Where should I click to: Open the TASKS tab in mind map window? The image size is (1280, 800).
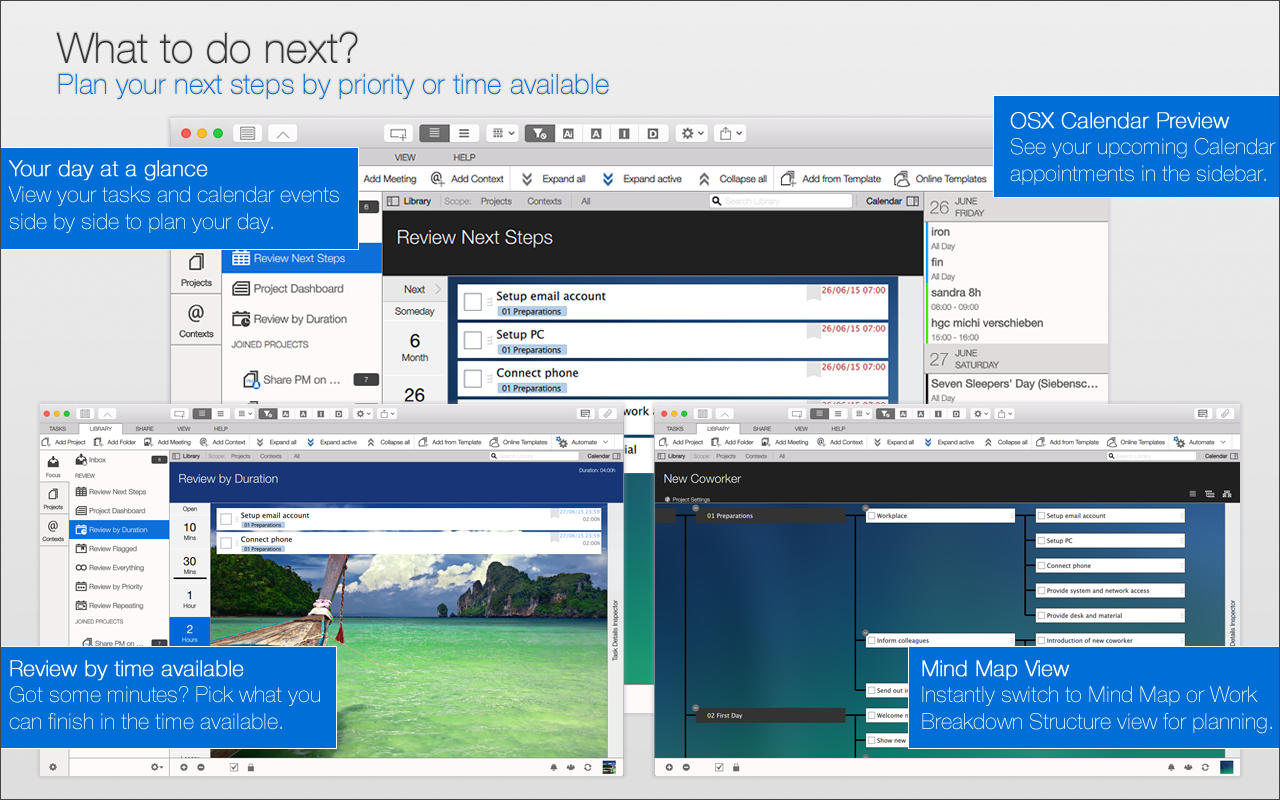pyautogui.click(x=675, y=428)
